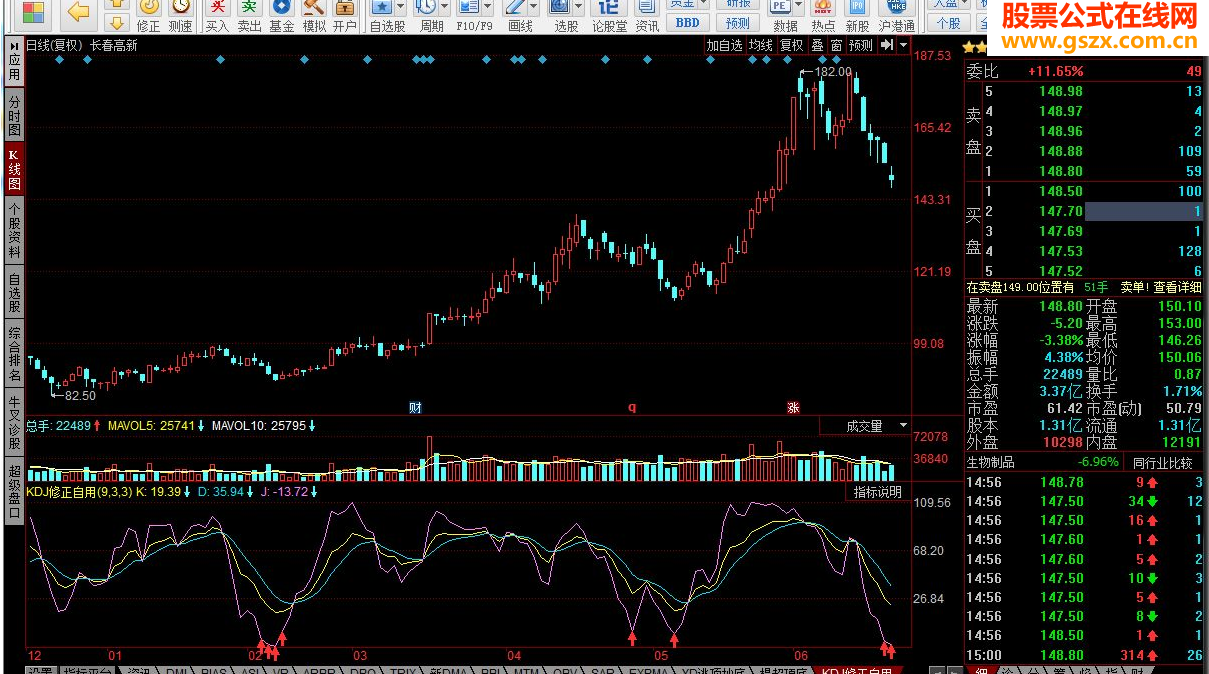
Task: Click the 涨 marker on the timeline
Action: 793,408
